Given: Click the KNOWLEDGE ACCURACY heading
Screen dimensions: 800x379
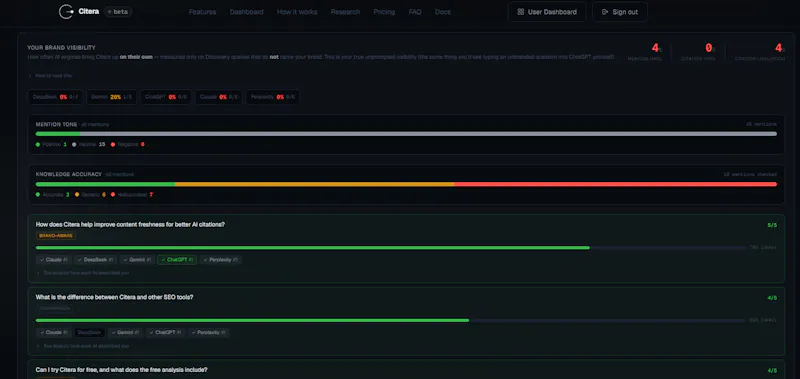Looking at the screenshot, I should 69,174.
